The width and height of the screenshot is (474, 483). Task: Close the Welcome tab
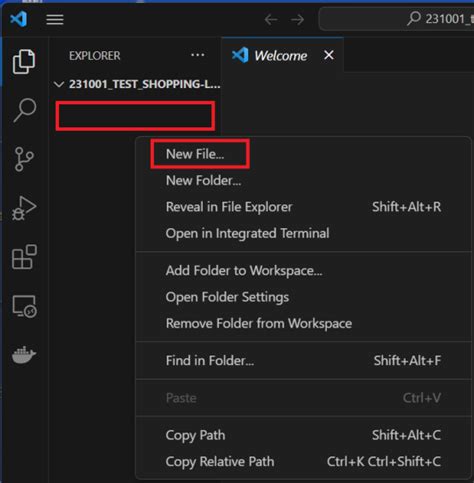click(329, 55)
